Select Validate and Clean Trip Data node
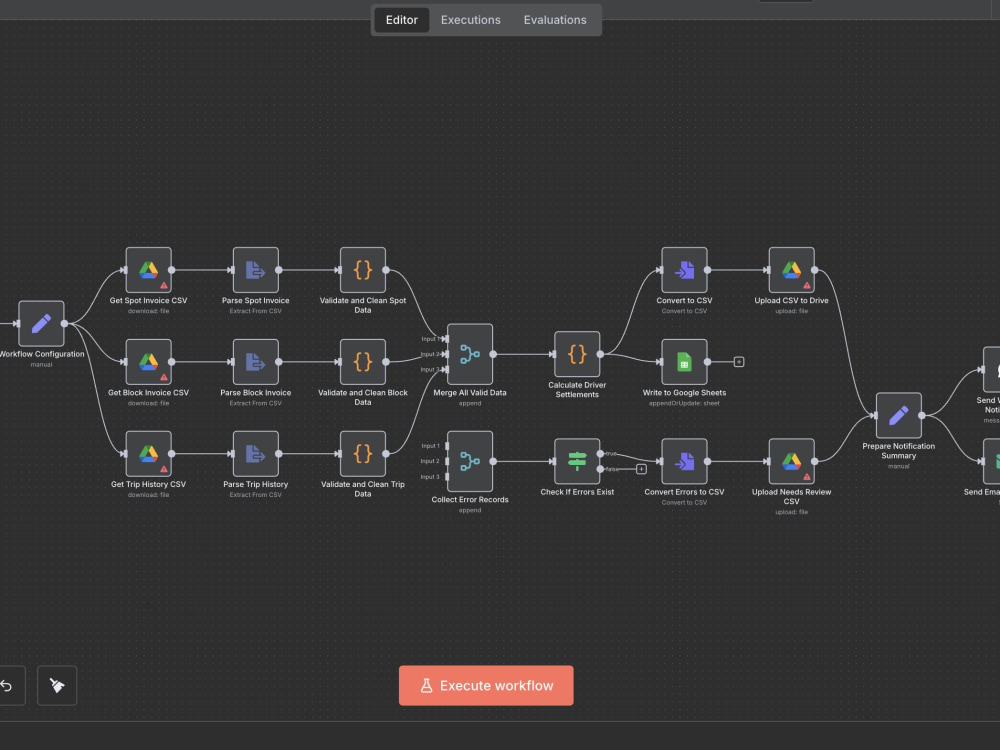Image resolution: width=1000 pixels, height=750 pixels. 363,453
